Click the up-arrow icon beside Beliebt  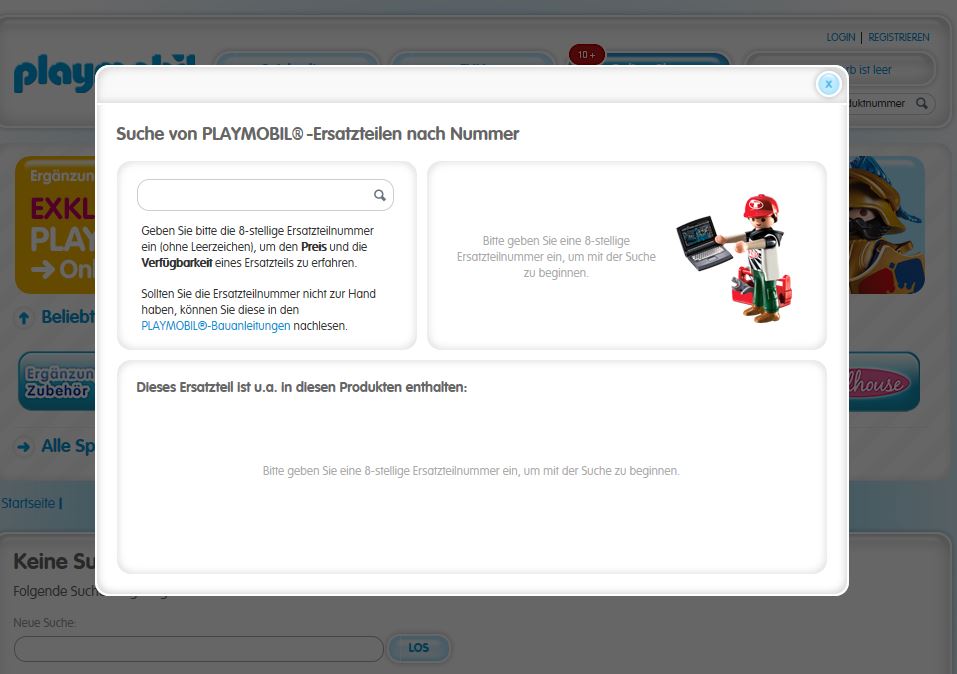coord(25,318)
